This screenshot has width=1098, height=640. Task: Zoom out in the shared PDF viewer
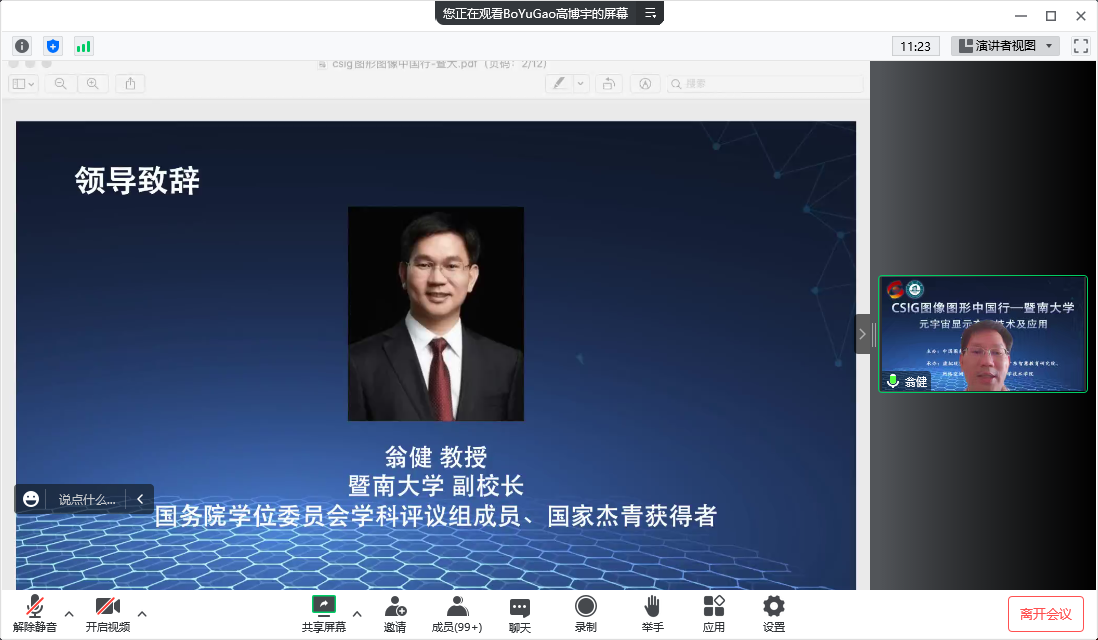[x=61, y=83]
